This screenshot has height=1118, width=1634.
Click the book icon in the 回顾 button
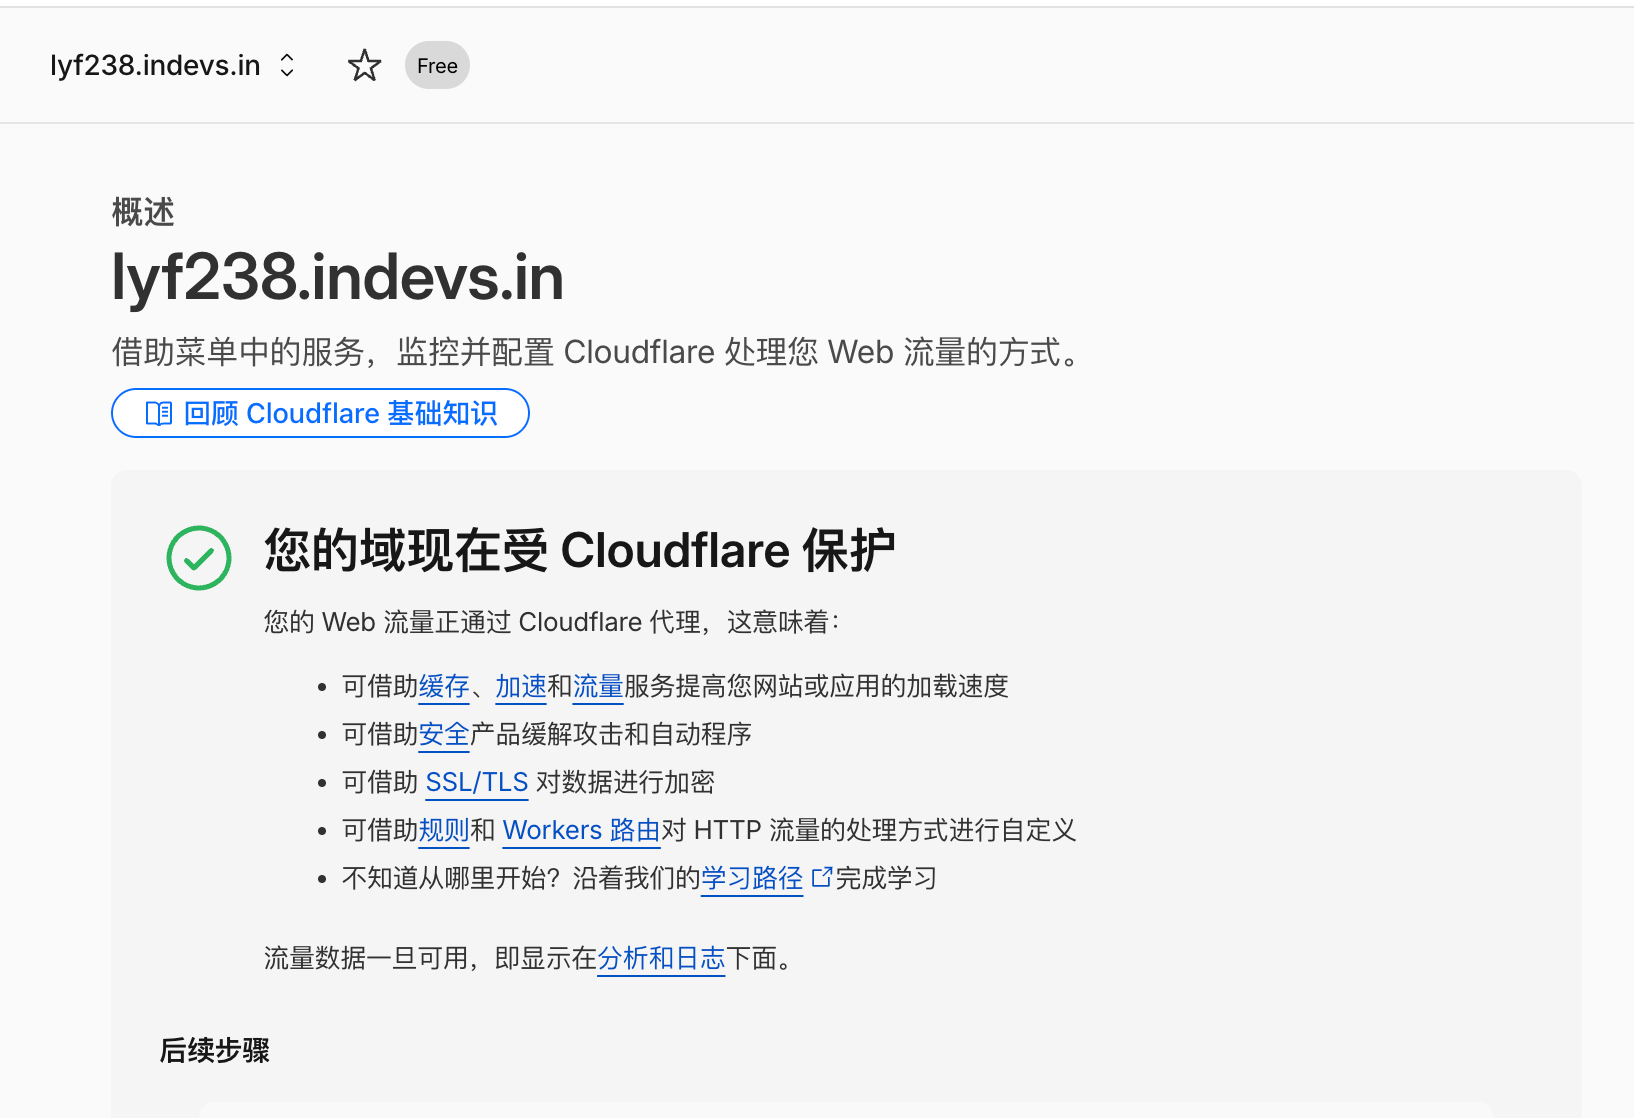159,414
